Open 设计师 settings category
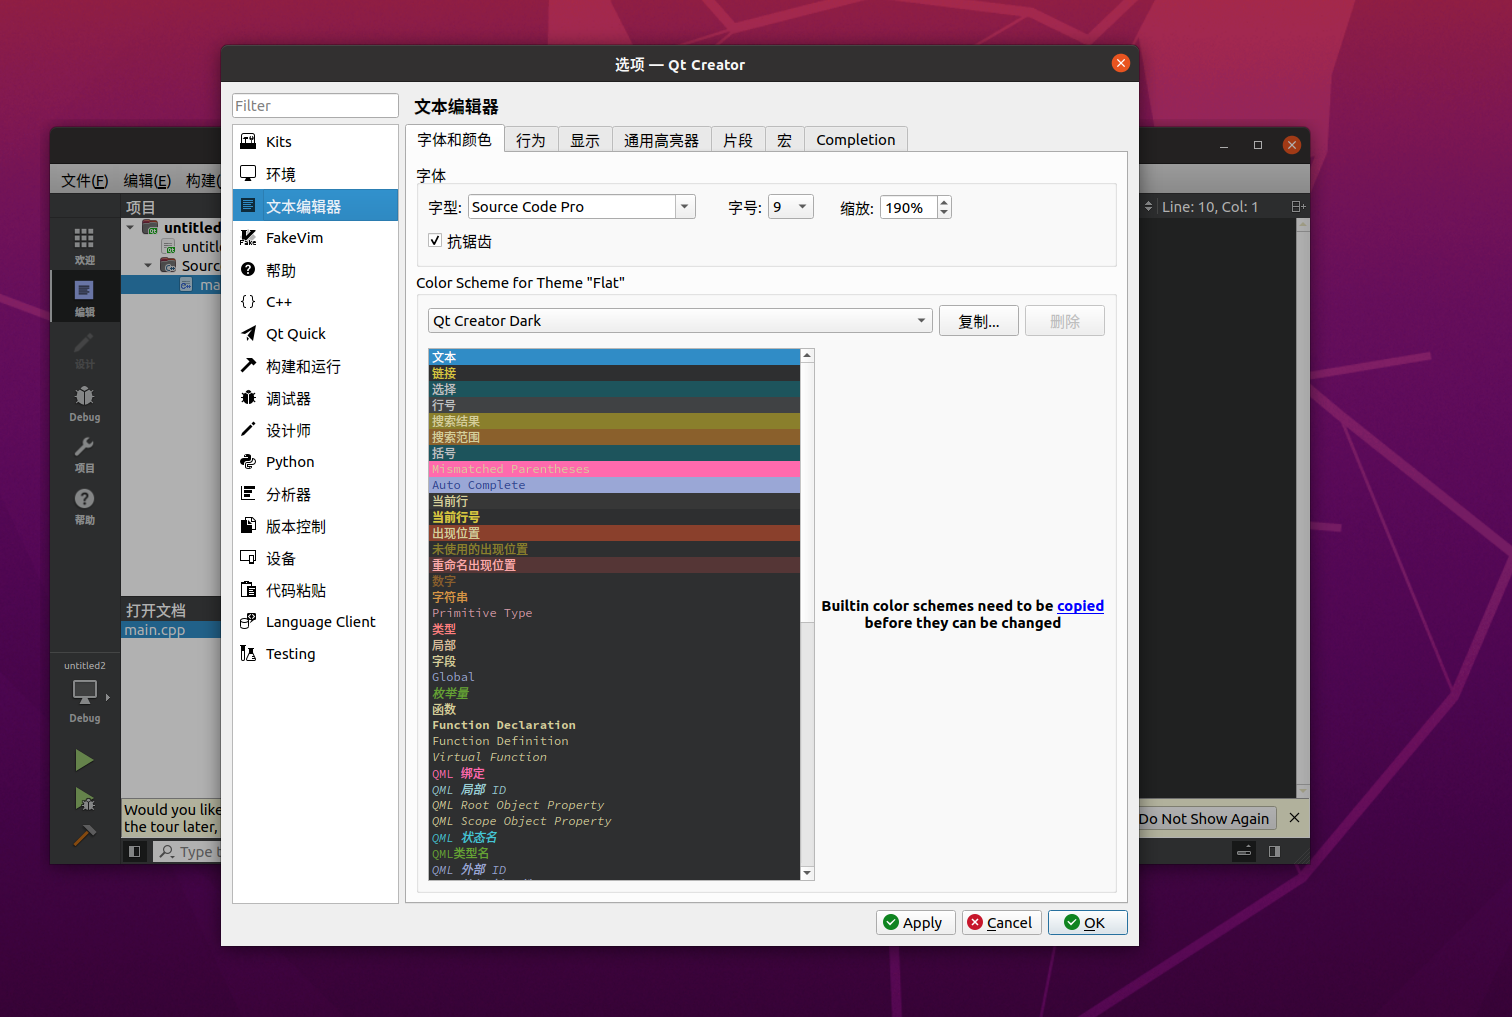 tap(315, 430)
